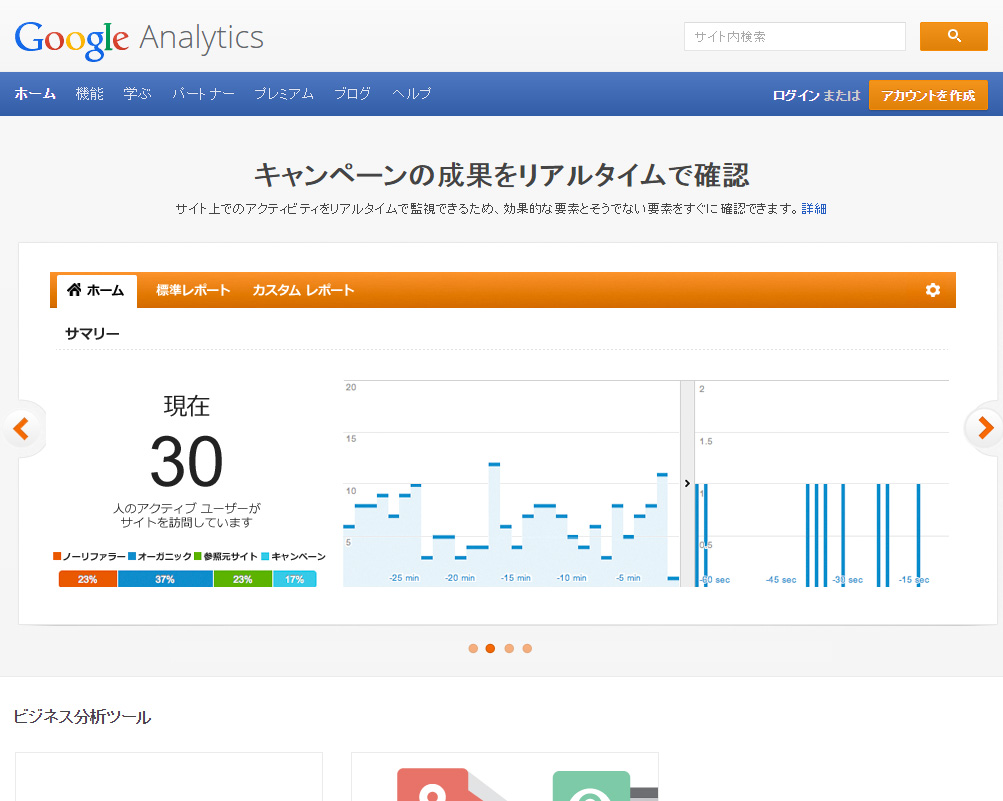Screen dimensions: 1003x801
Task: Open the ブログ navigation item
Action: coord(352,94)
